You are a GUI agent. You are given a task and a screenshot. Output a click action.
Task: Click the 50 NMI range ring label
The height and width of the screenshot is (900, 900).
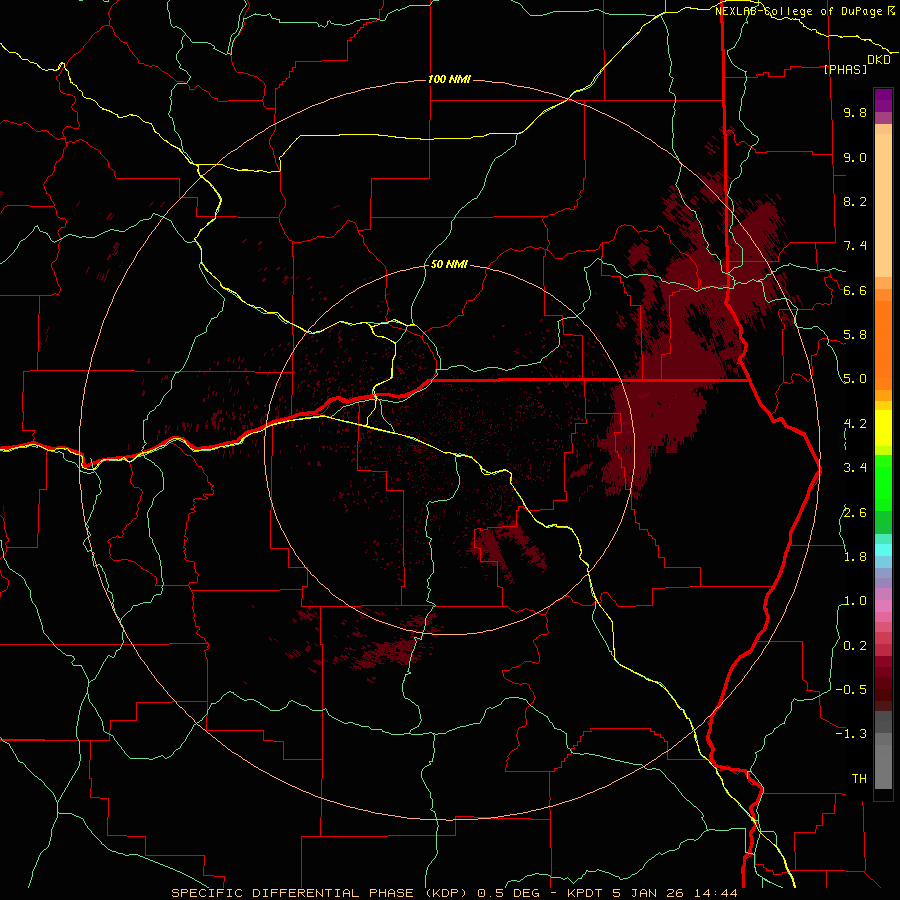(x=449, y=265)
